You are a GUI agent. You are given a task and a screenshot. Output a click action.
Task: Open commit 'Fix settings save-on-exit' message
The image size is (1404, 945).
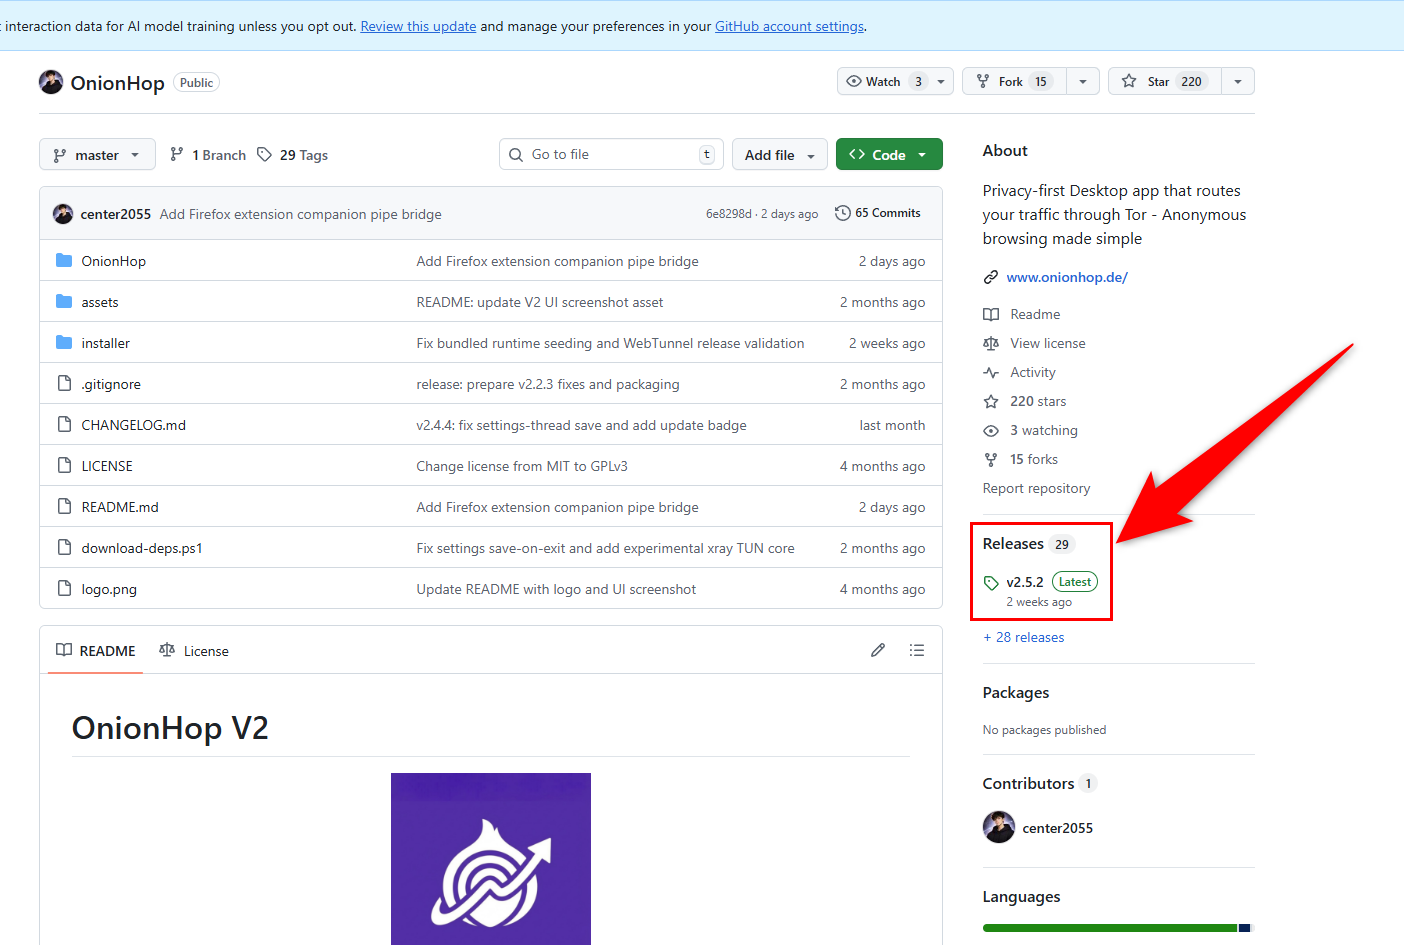(606, 548)
